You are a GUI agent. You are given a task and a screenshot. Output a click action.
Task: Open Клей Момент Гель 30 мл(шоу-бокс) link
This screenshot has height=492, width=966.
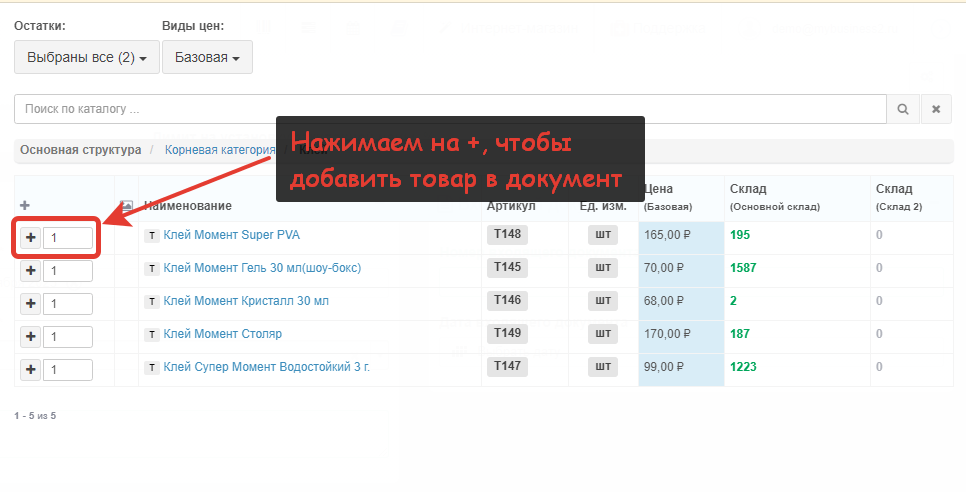coord(262,268)
